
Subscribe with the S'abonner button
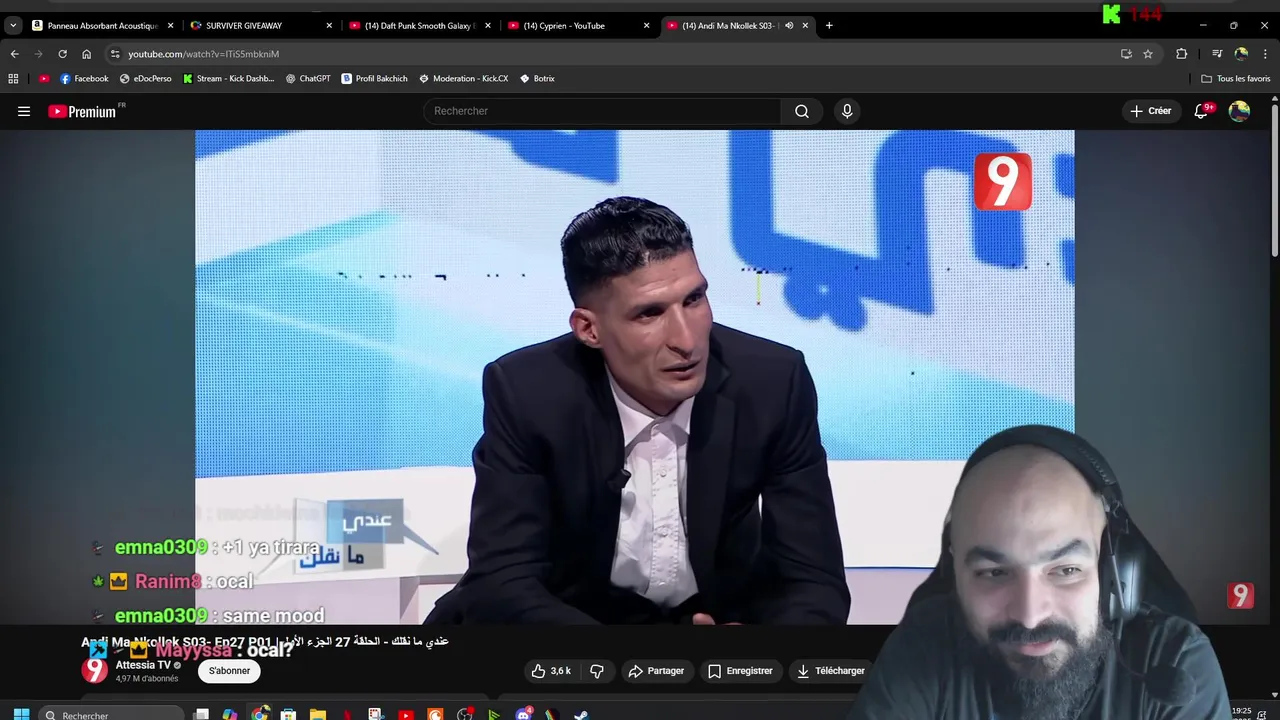[x=229, y=671]
